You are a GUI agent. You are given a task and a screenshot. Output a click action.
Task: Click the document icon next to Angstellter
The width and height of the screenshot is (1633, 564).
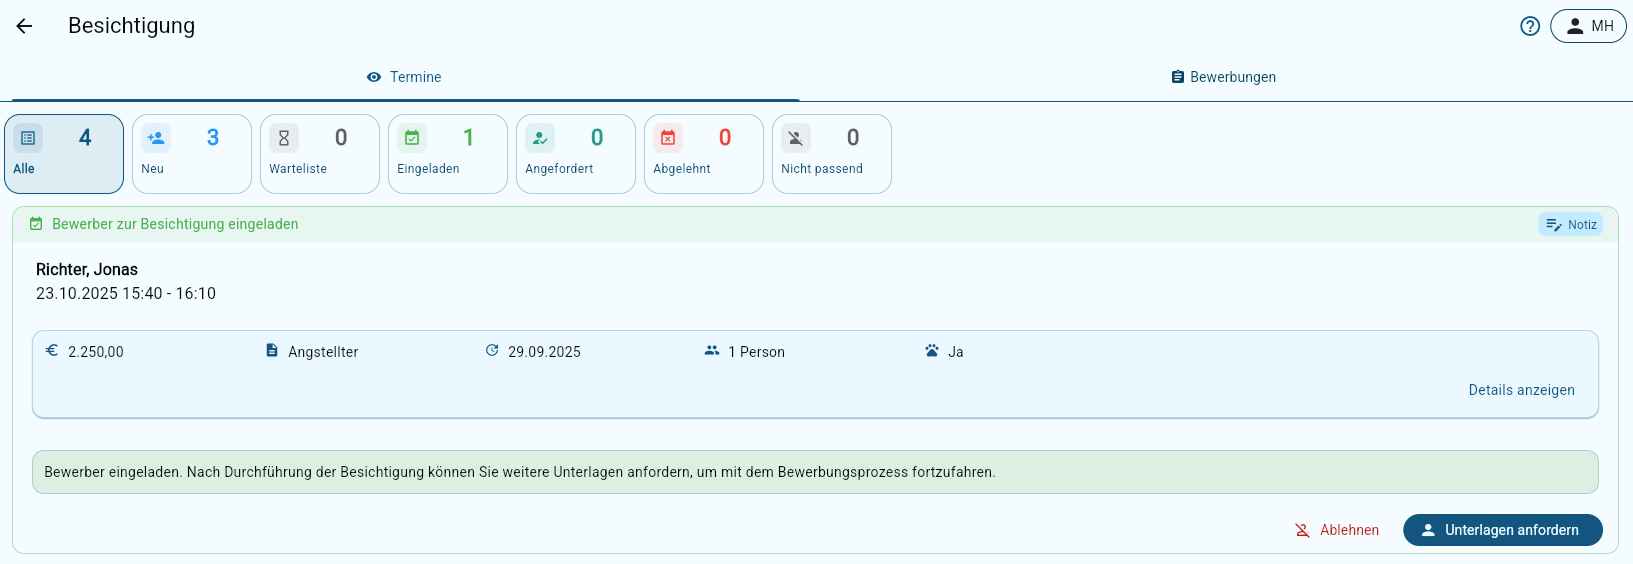(272, 350)
